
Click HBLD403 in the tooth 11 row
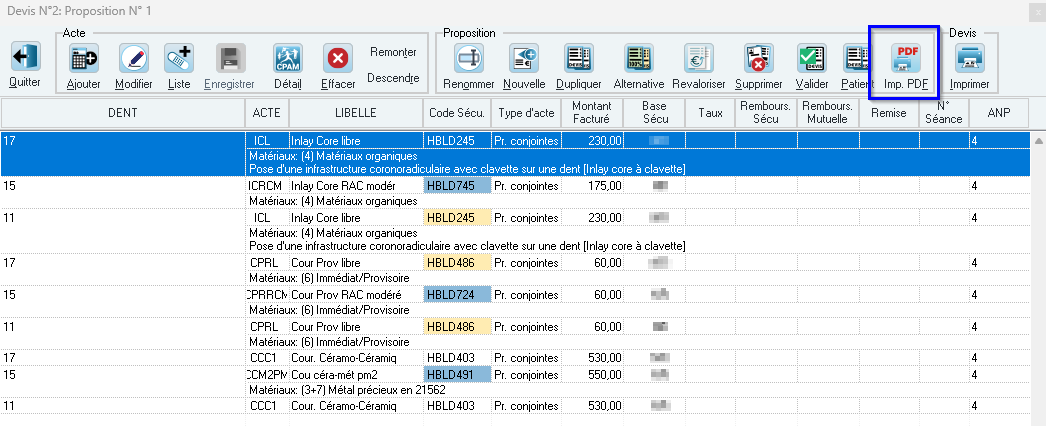(457, 405)
